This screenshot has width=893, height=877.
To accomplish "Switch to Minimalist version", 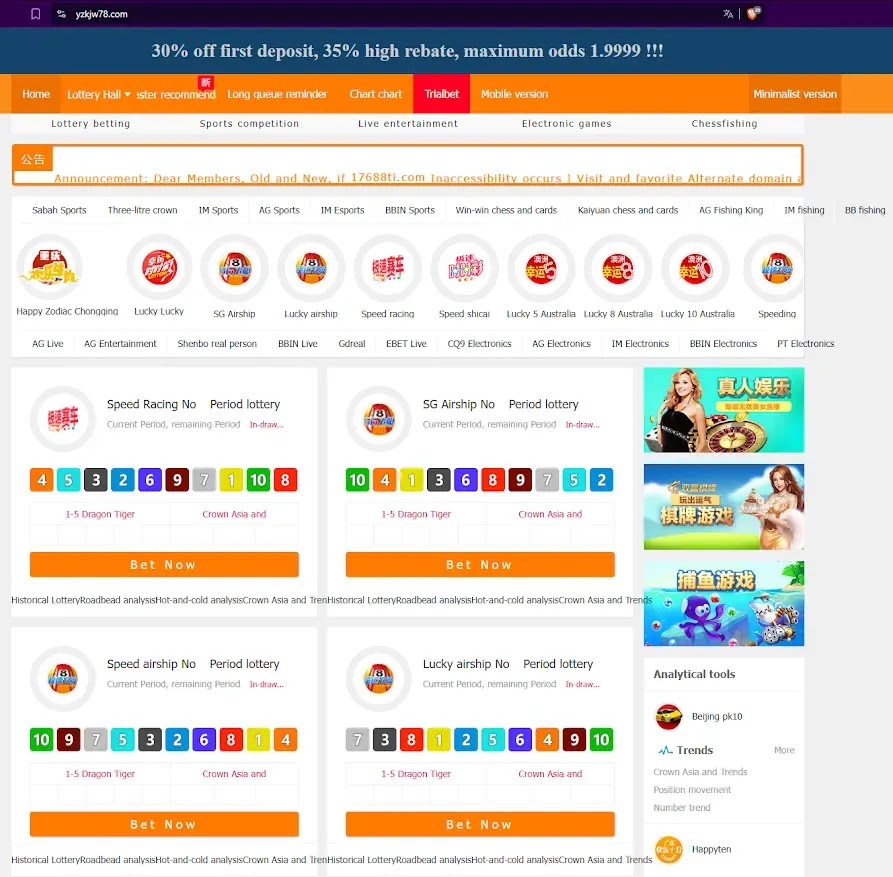I will tap(795, 94).
